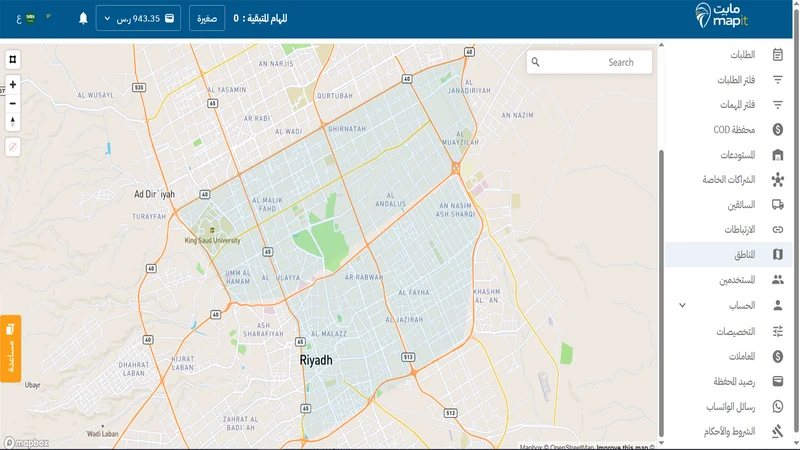The width and height of the screenshot is (800, 450).
Task: Click the ع user initial in header
Action: pyautogui.click(x=18, y=19)
